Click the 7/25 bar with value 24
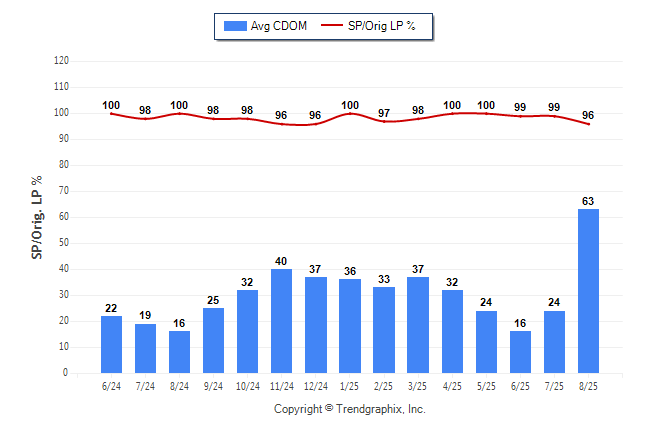The image size is (646, 434). [x=555, y=342]
